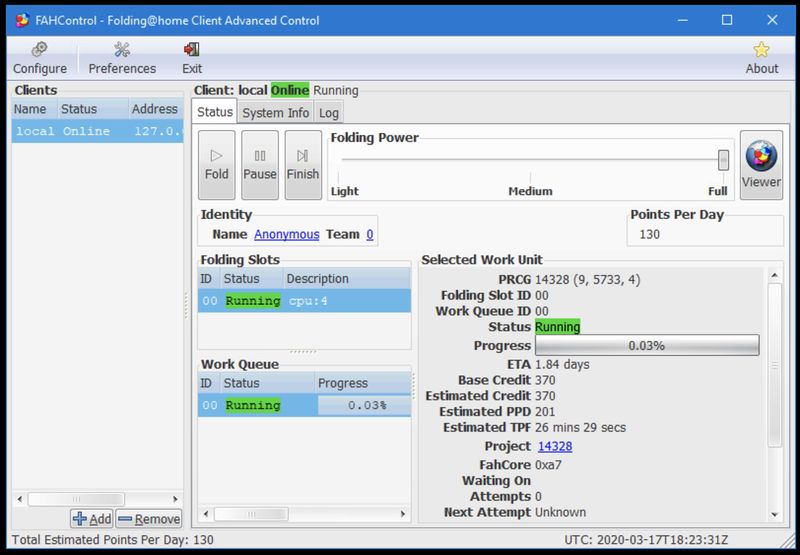Select the local client row
This screenshot has width=800, height=555.
pos(97,131)
